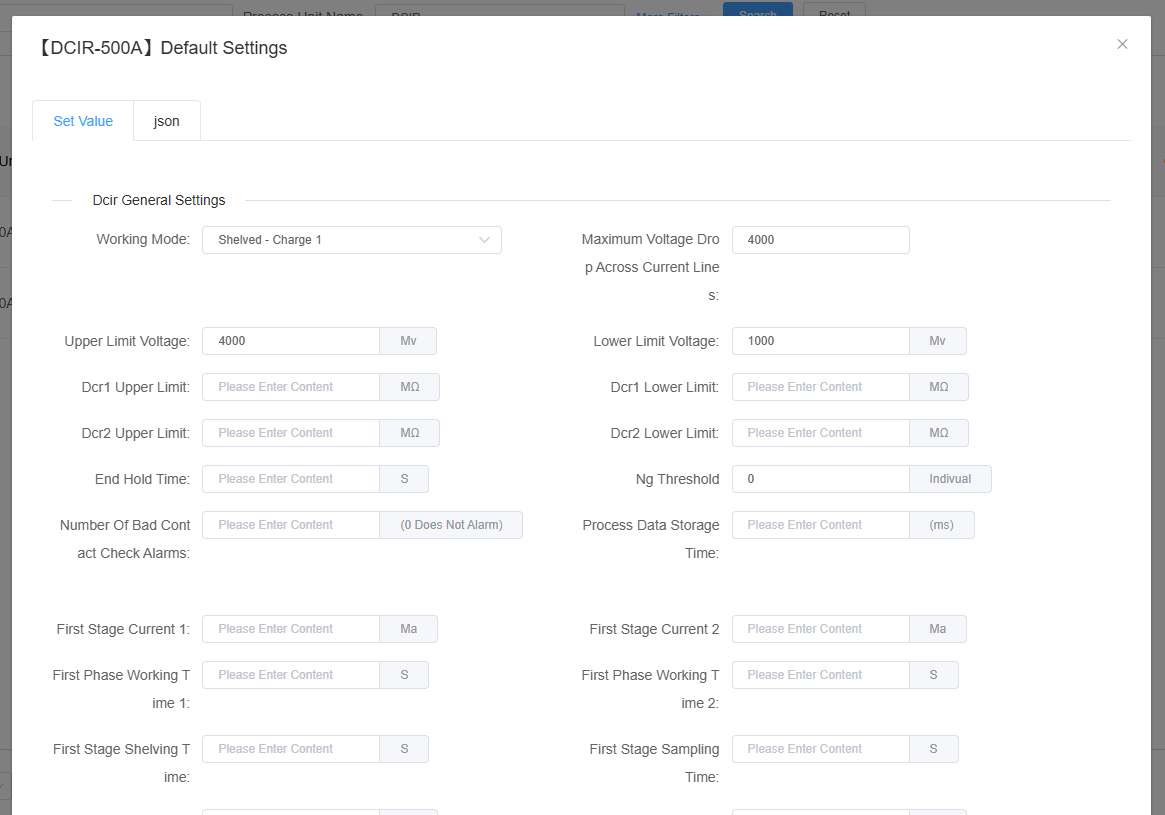The height and width of the screenshot is (815, 1165).
Task: Focus the Dcr2 Upper Limit input
Action: coord(291,433)
